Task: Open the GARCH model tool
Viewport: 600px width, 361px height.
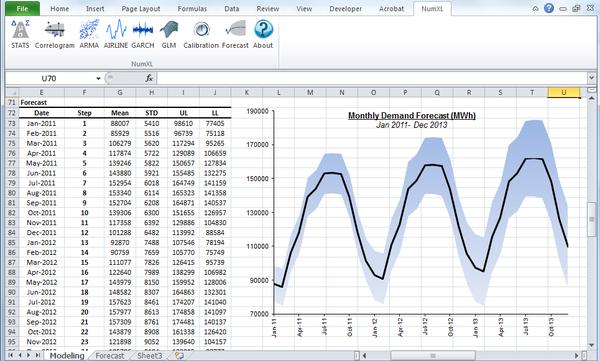Action: [x=143, y=34]
